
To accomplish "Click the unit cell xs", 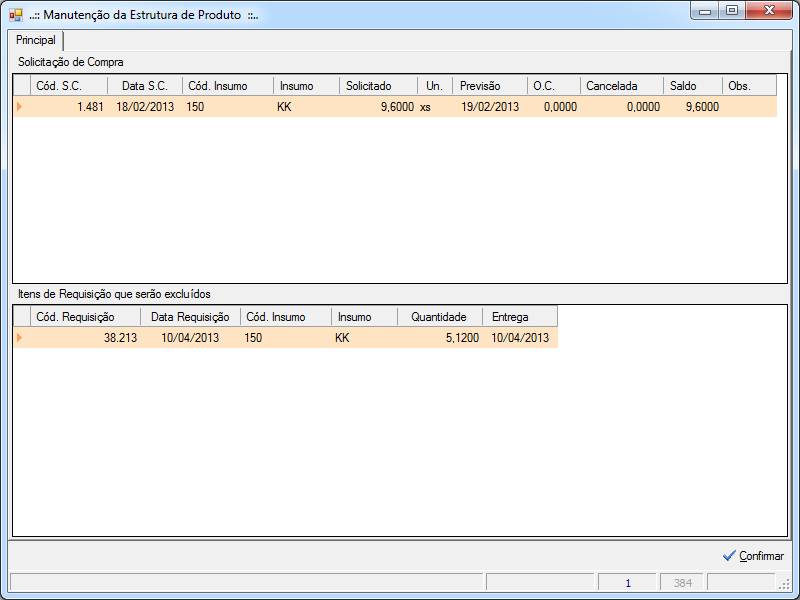I will point(435,107).
